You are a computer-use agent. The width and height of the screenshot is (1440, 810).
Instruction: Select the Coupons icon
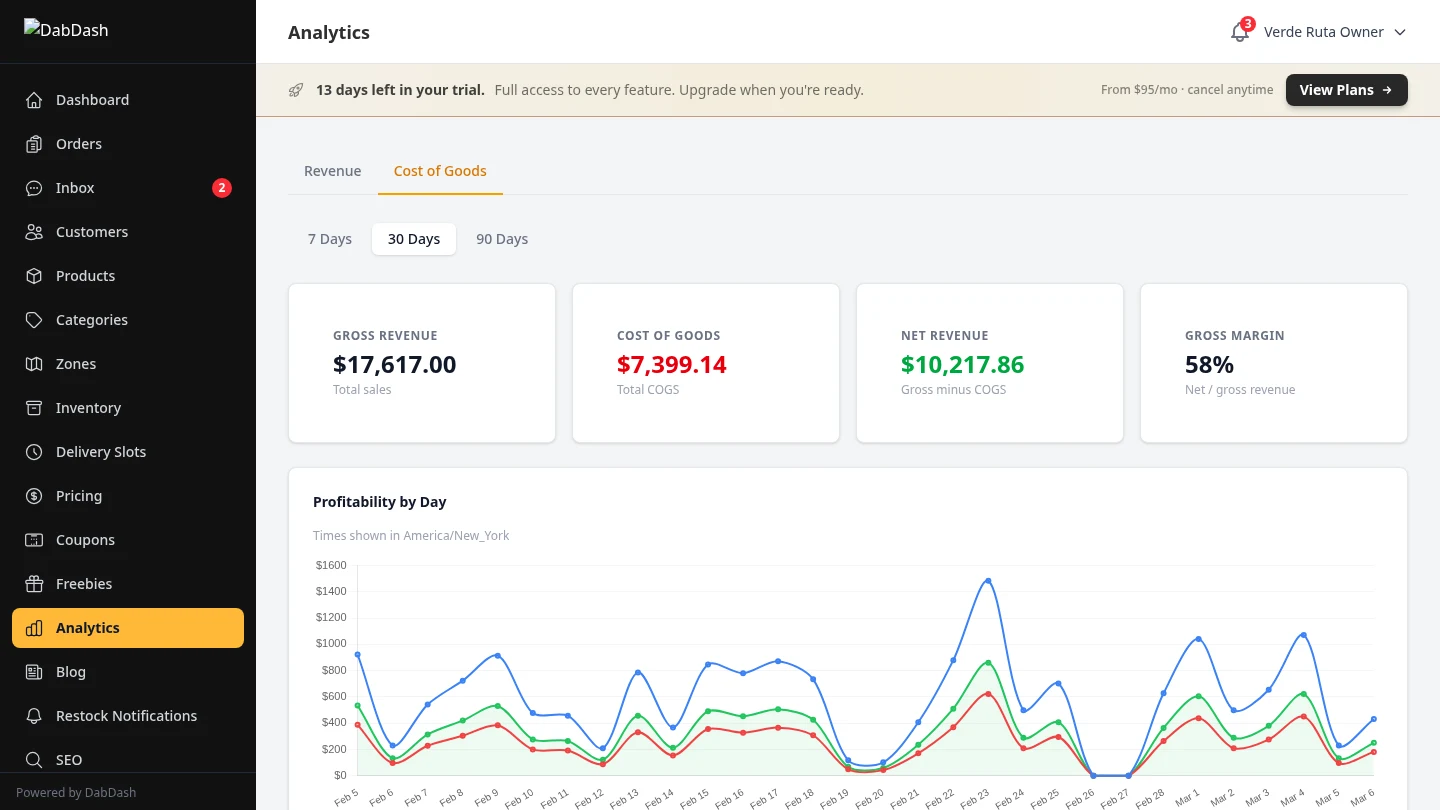click(34, 539)
